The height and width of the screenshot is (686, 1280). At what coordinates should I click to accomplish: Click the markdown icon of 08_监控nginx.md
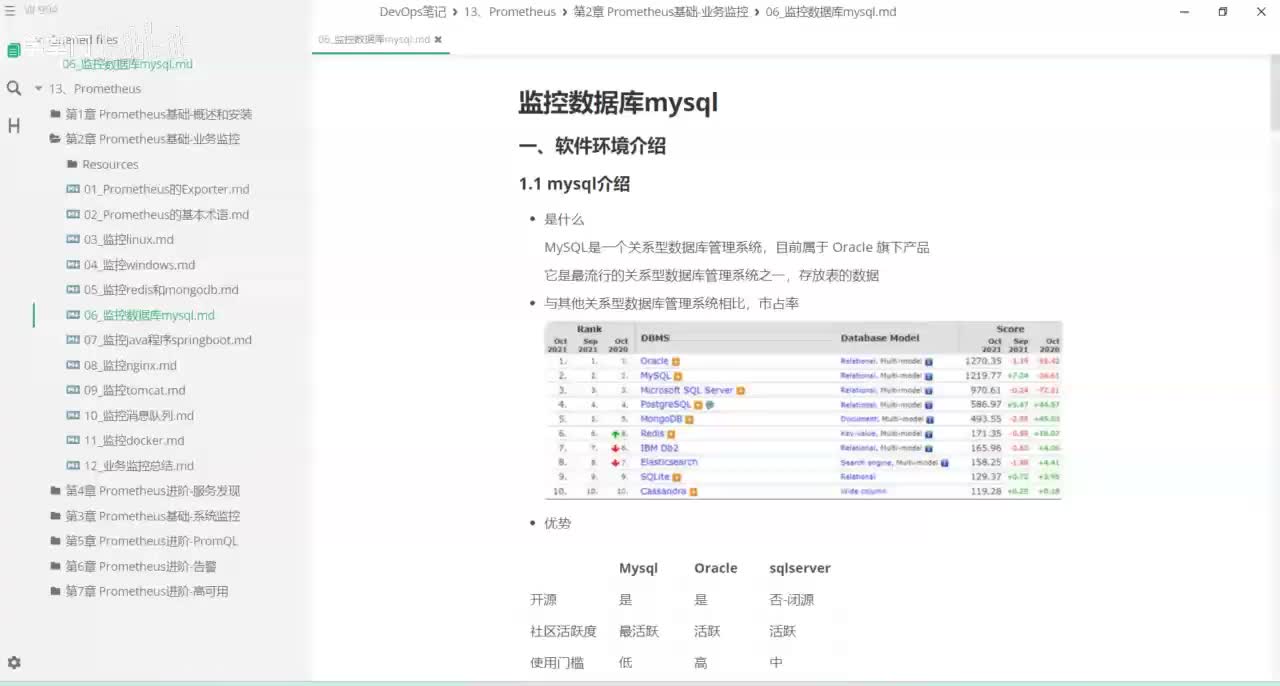(72, 365)
